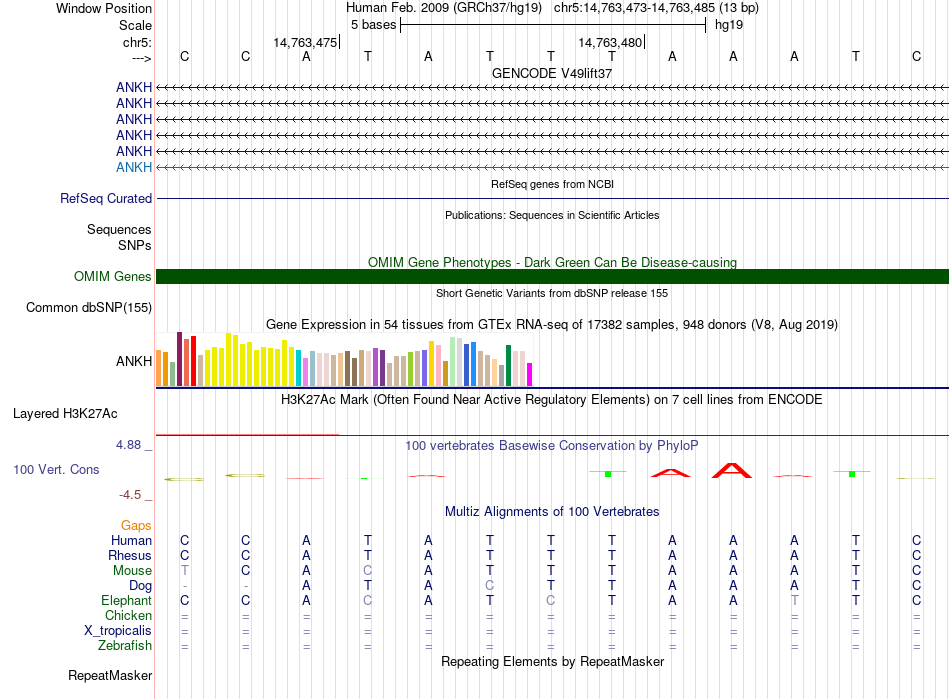
Task: Click the RepeatMasker track label
Action: [109, 676]
